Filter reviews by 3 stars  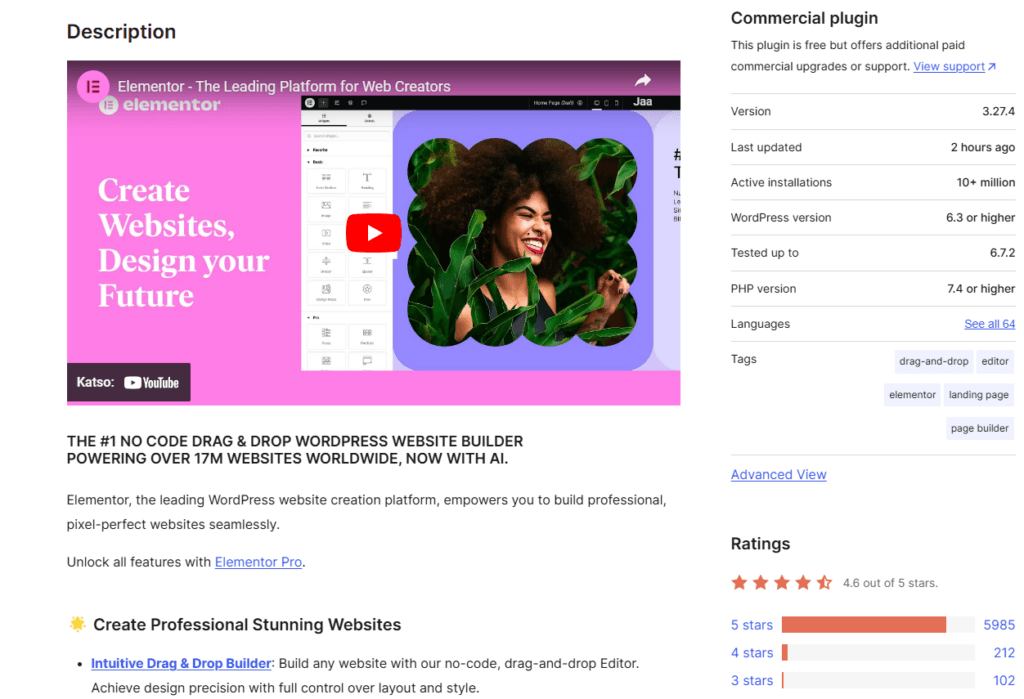pyautogui.click(x=752, y=681)
